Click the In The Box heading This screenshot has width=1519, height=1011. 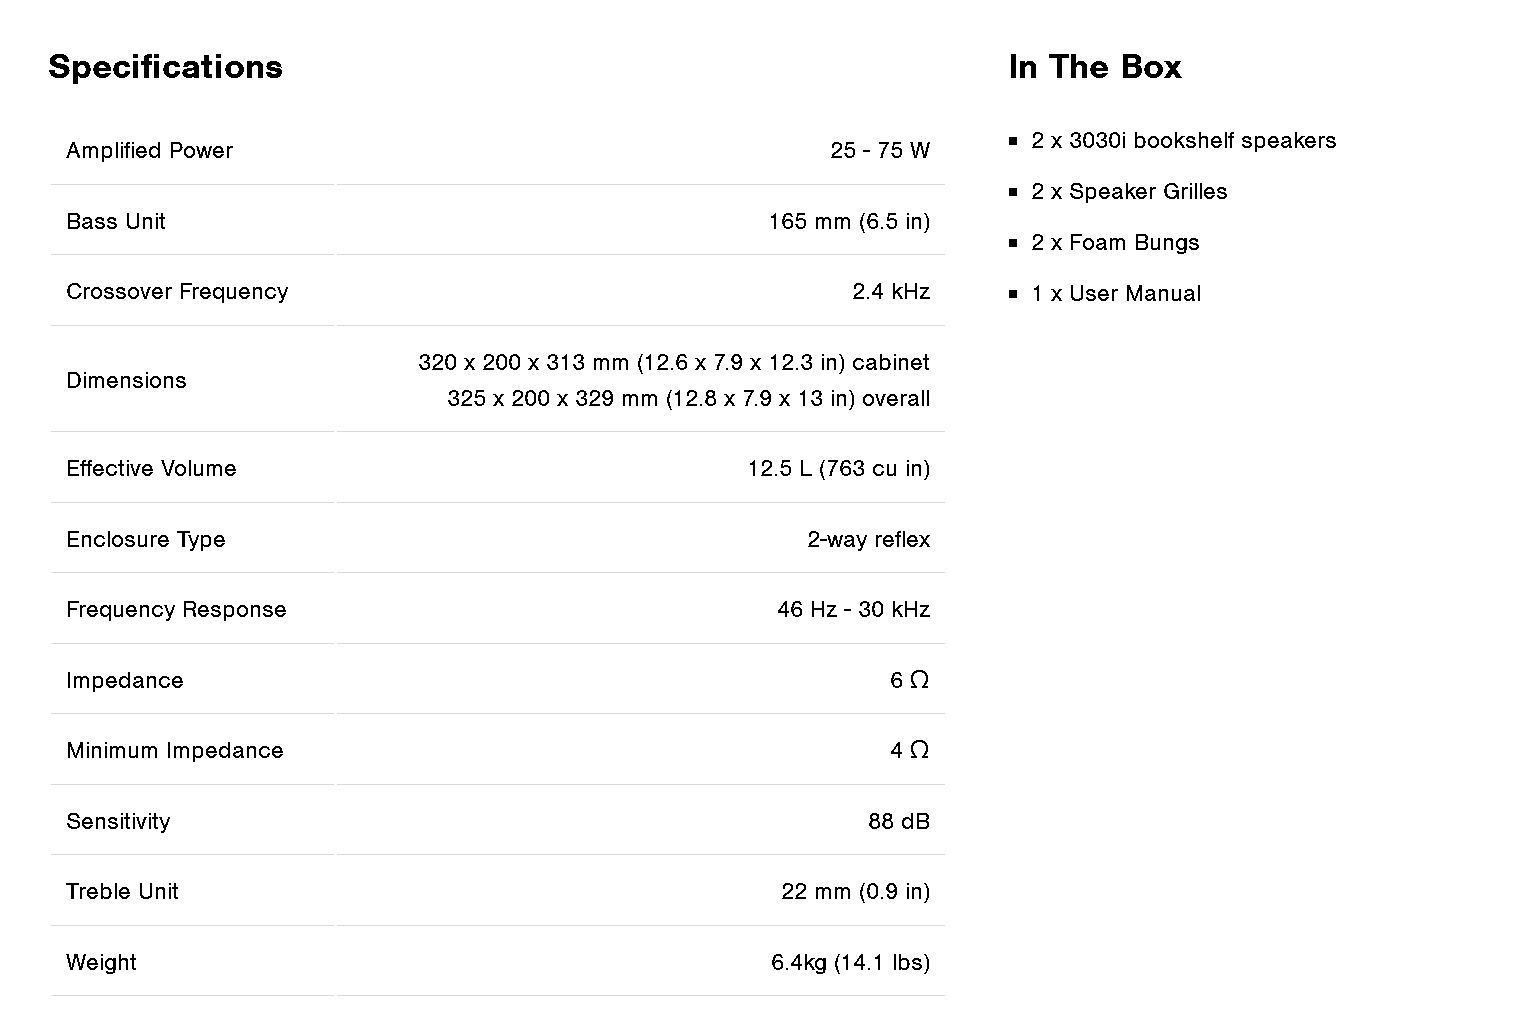tap(1095, 67)
